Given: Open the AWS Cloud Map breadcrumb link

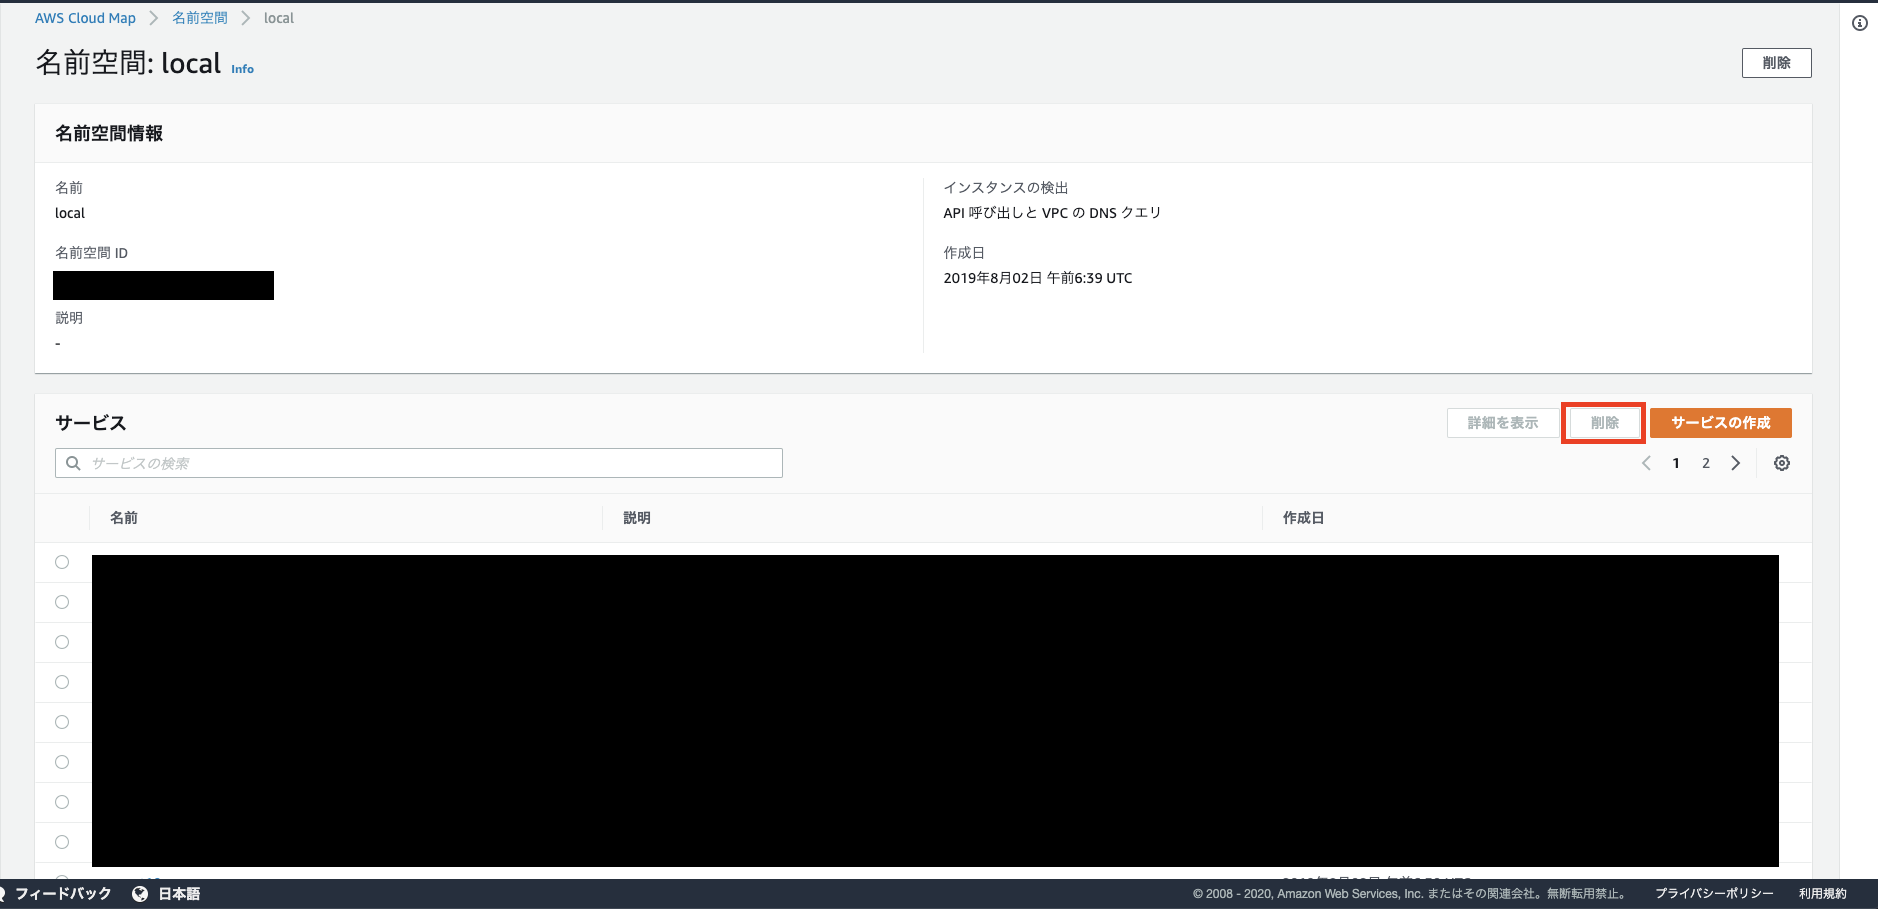Looking at the screenshot, I should 85,18.
